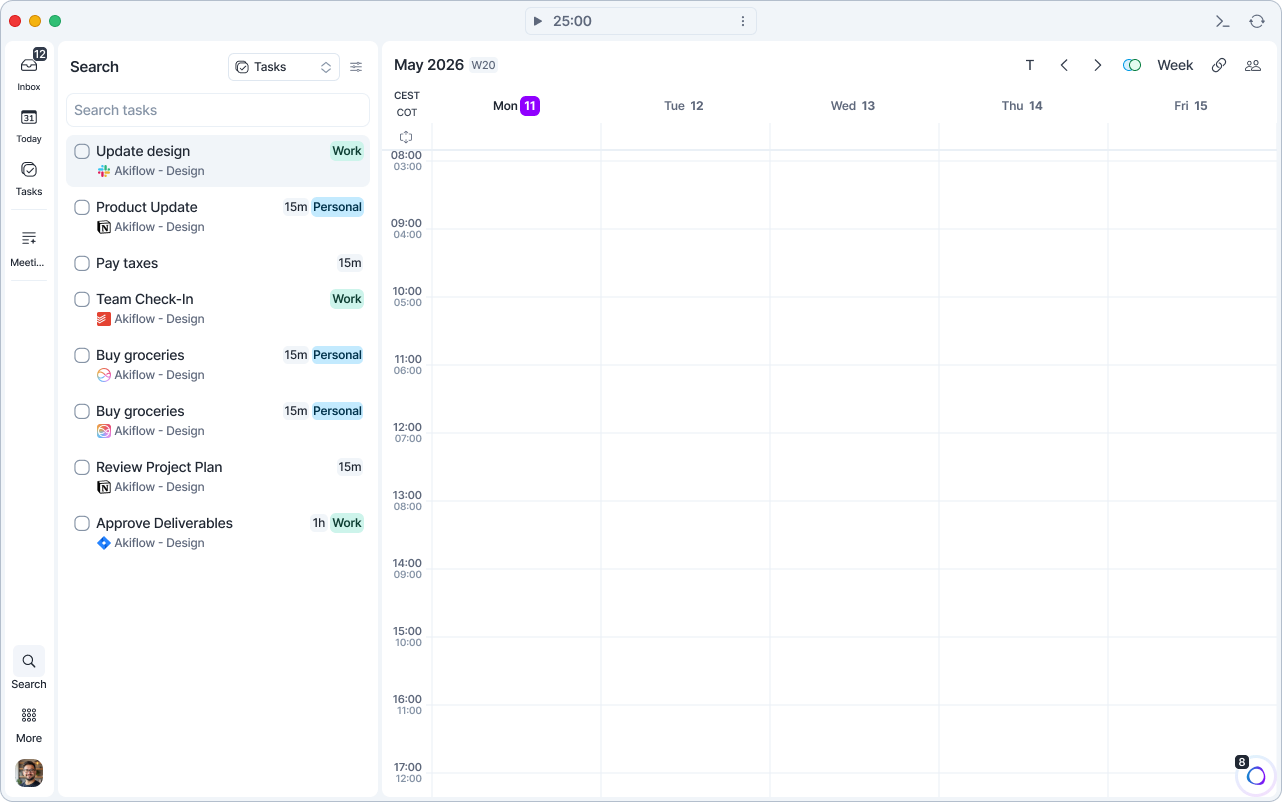Screen dimensions: 1282x802
Task: Complete Review Project Plan checkbox
Action: click(82, 468)
